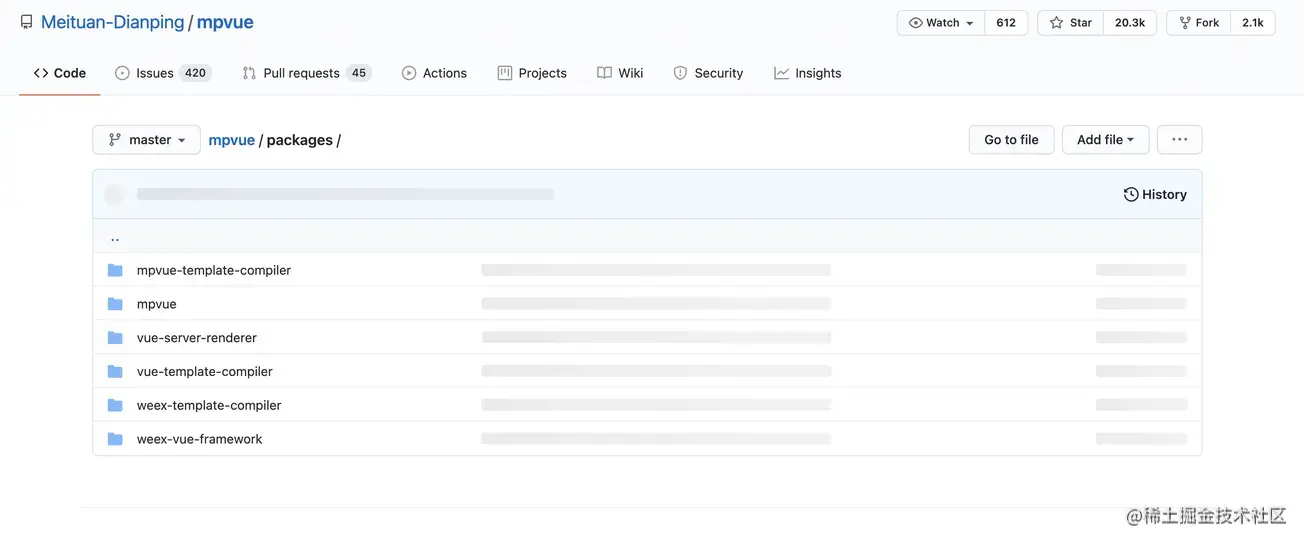Click the Wiki book icon
The height and width of the screenshot is (543, 1304).
click(604, 73)
